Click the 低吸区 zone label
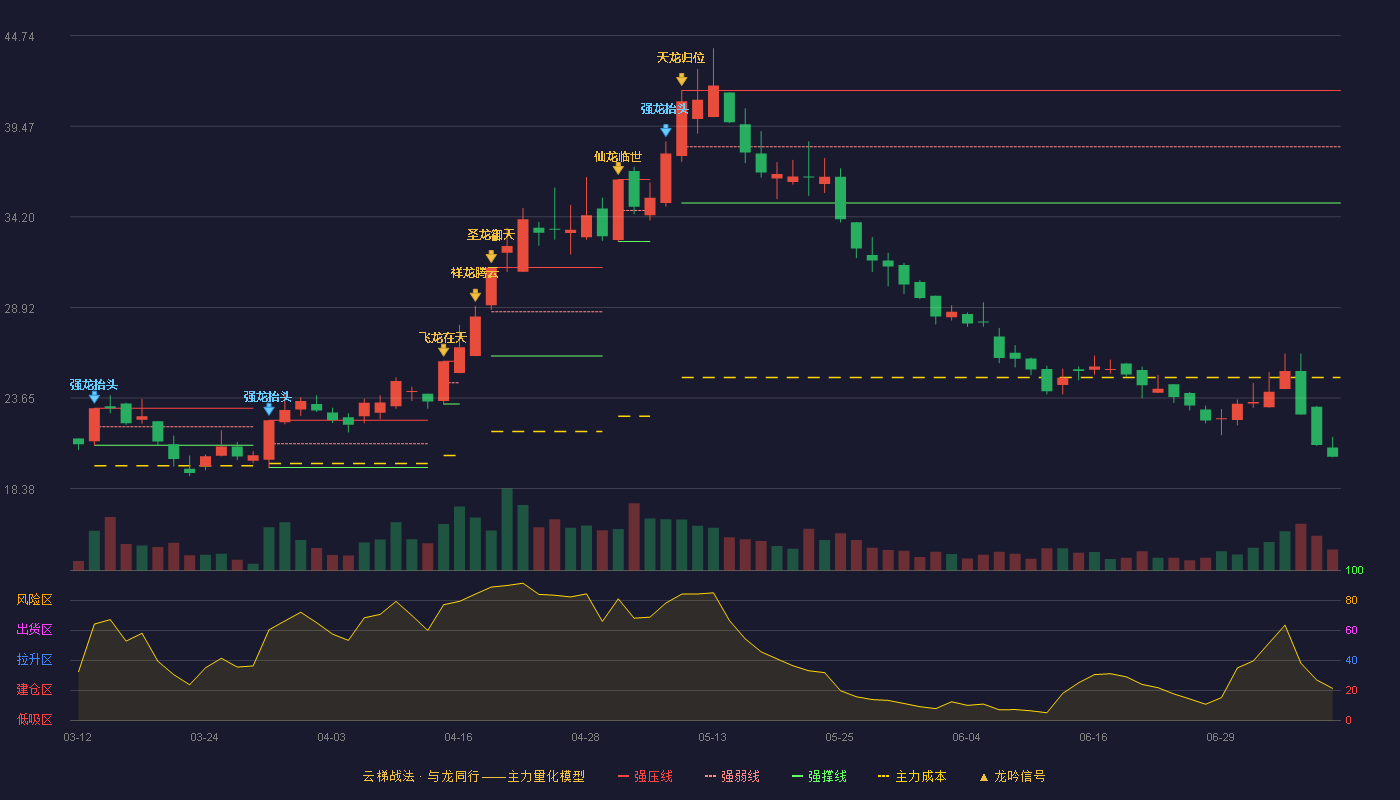The width and height of the screenshot is (1400, 800). coord(34,719)
